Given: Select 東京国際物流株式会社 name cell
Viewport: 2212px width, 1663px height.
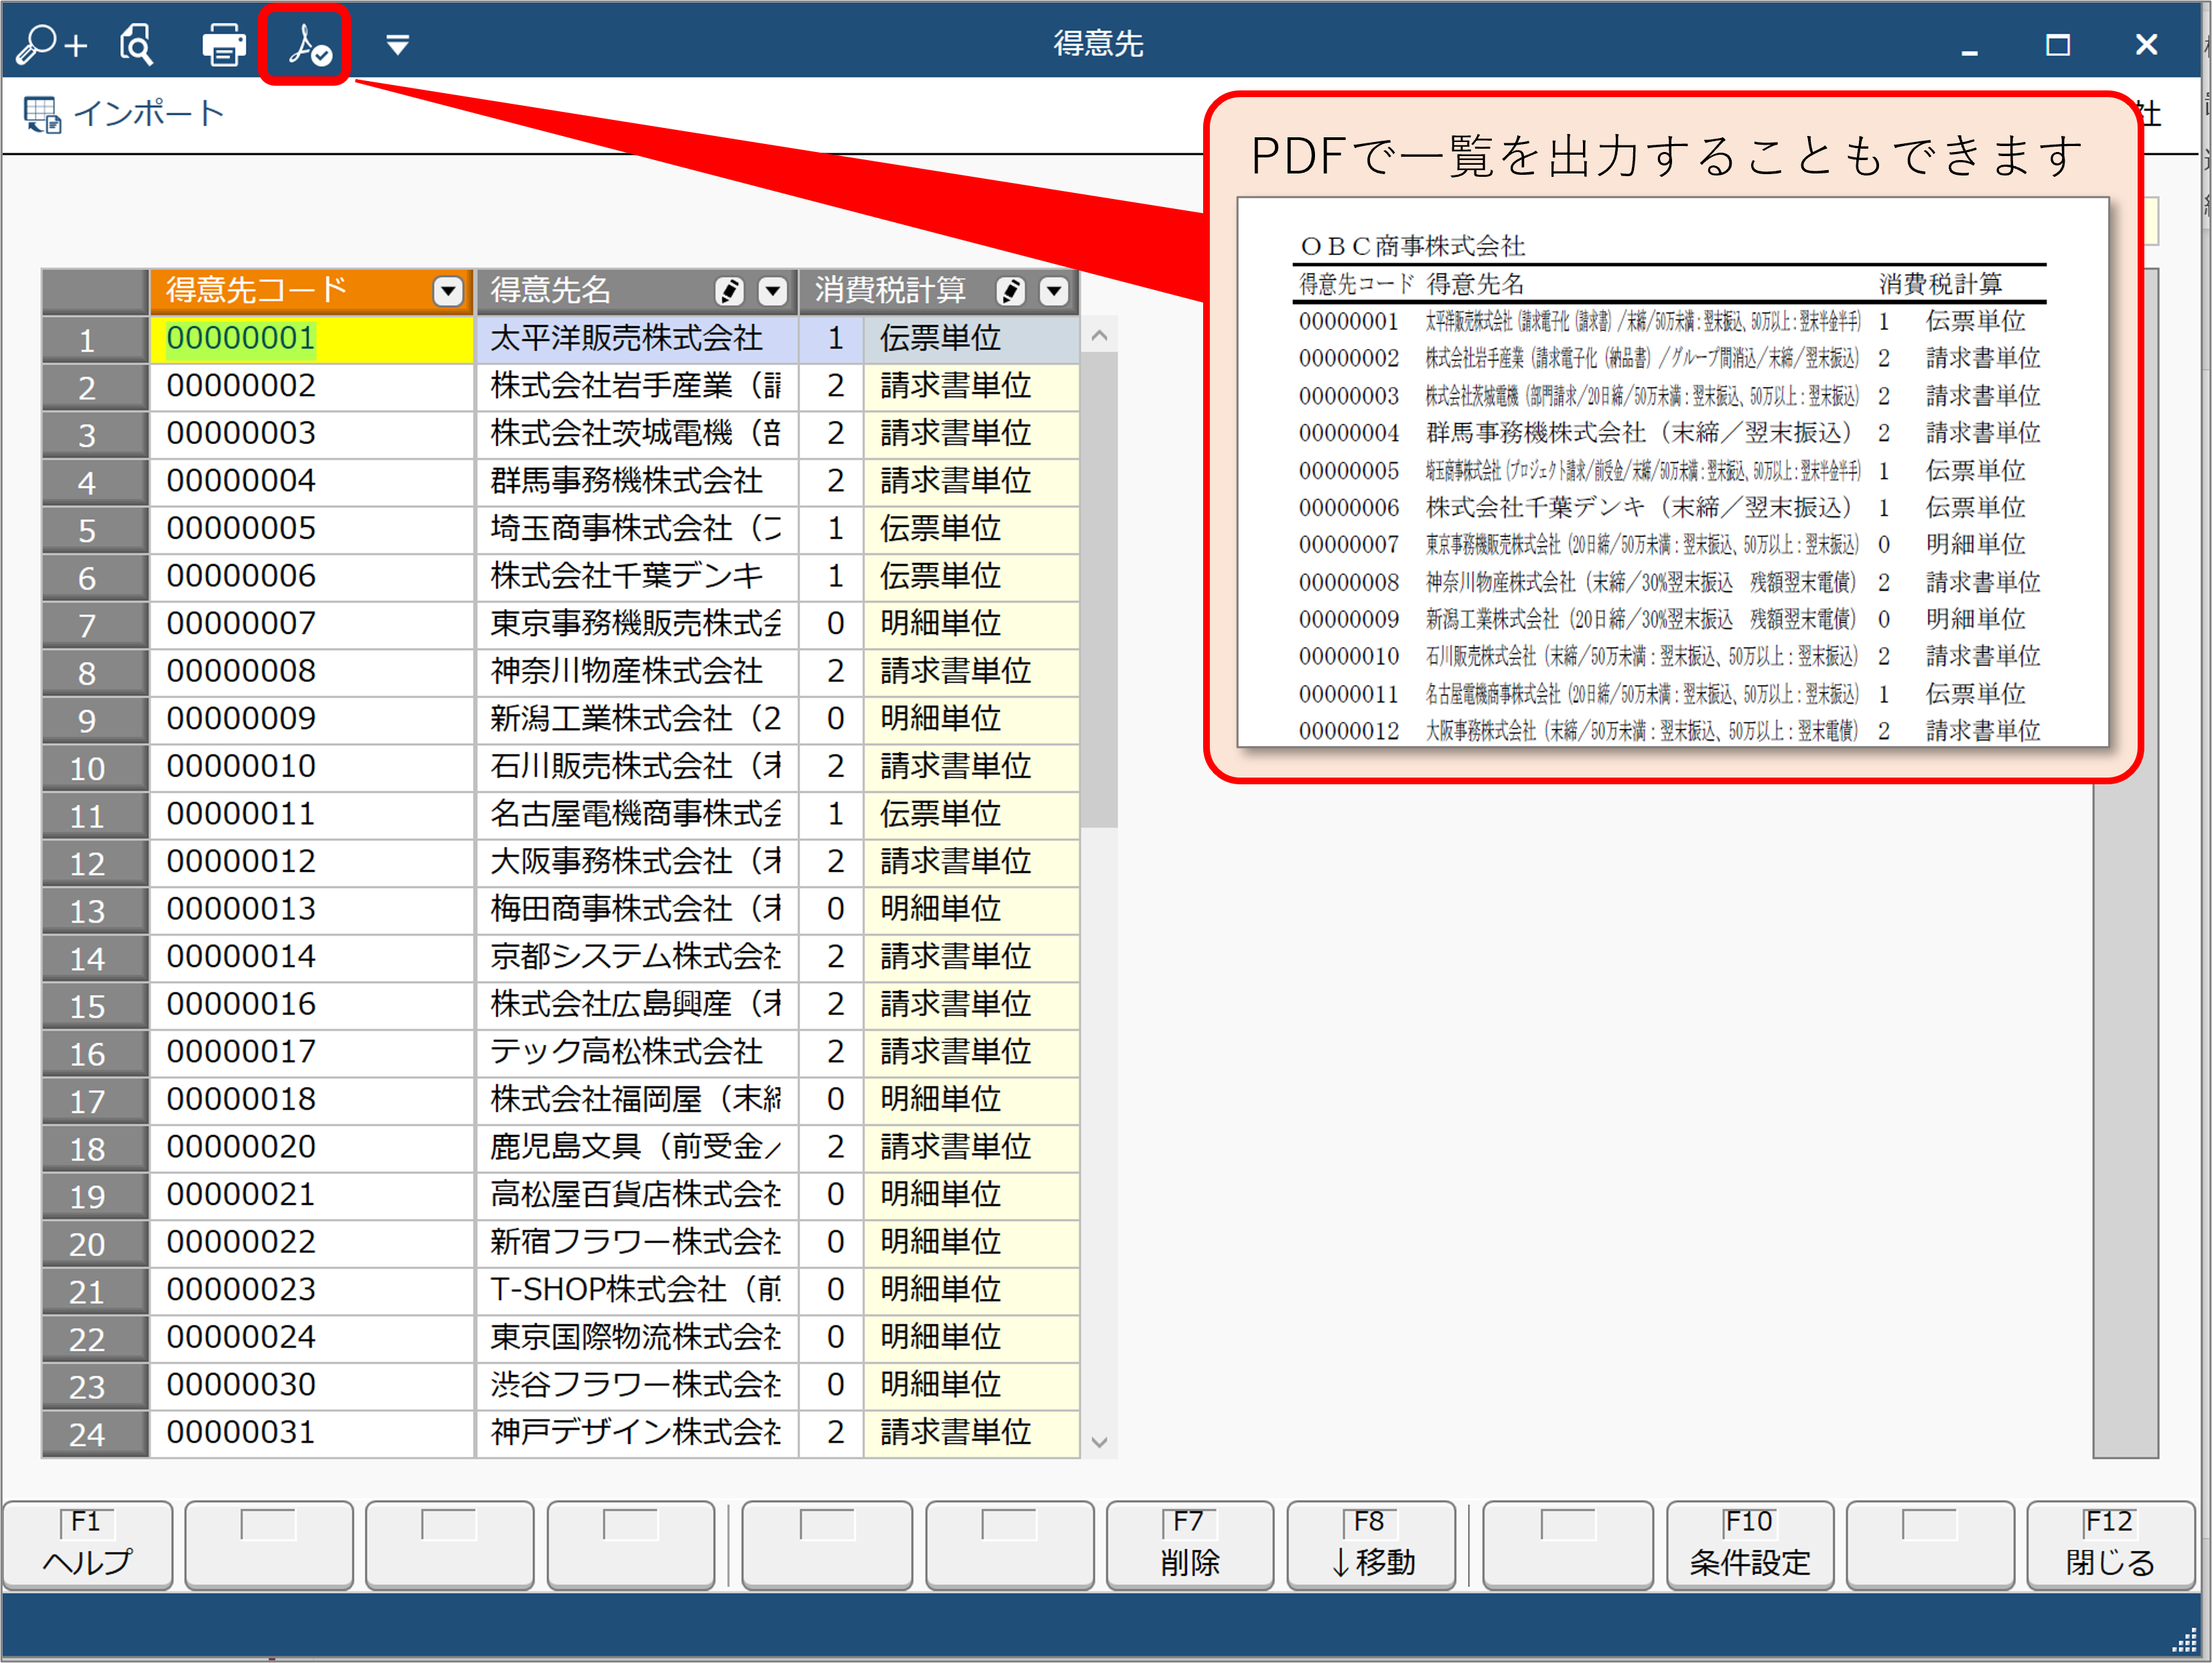Looking at the screenshot, I should [636, 1338].
